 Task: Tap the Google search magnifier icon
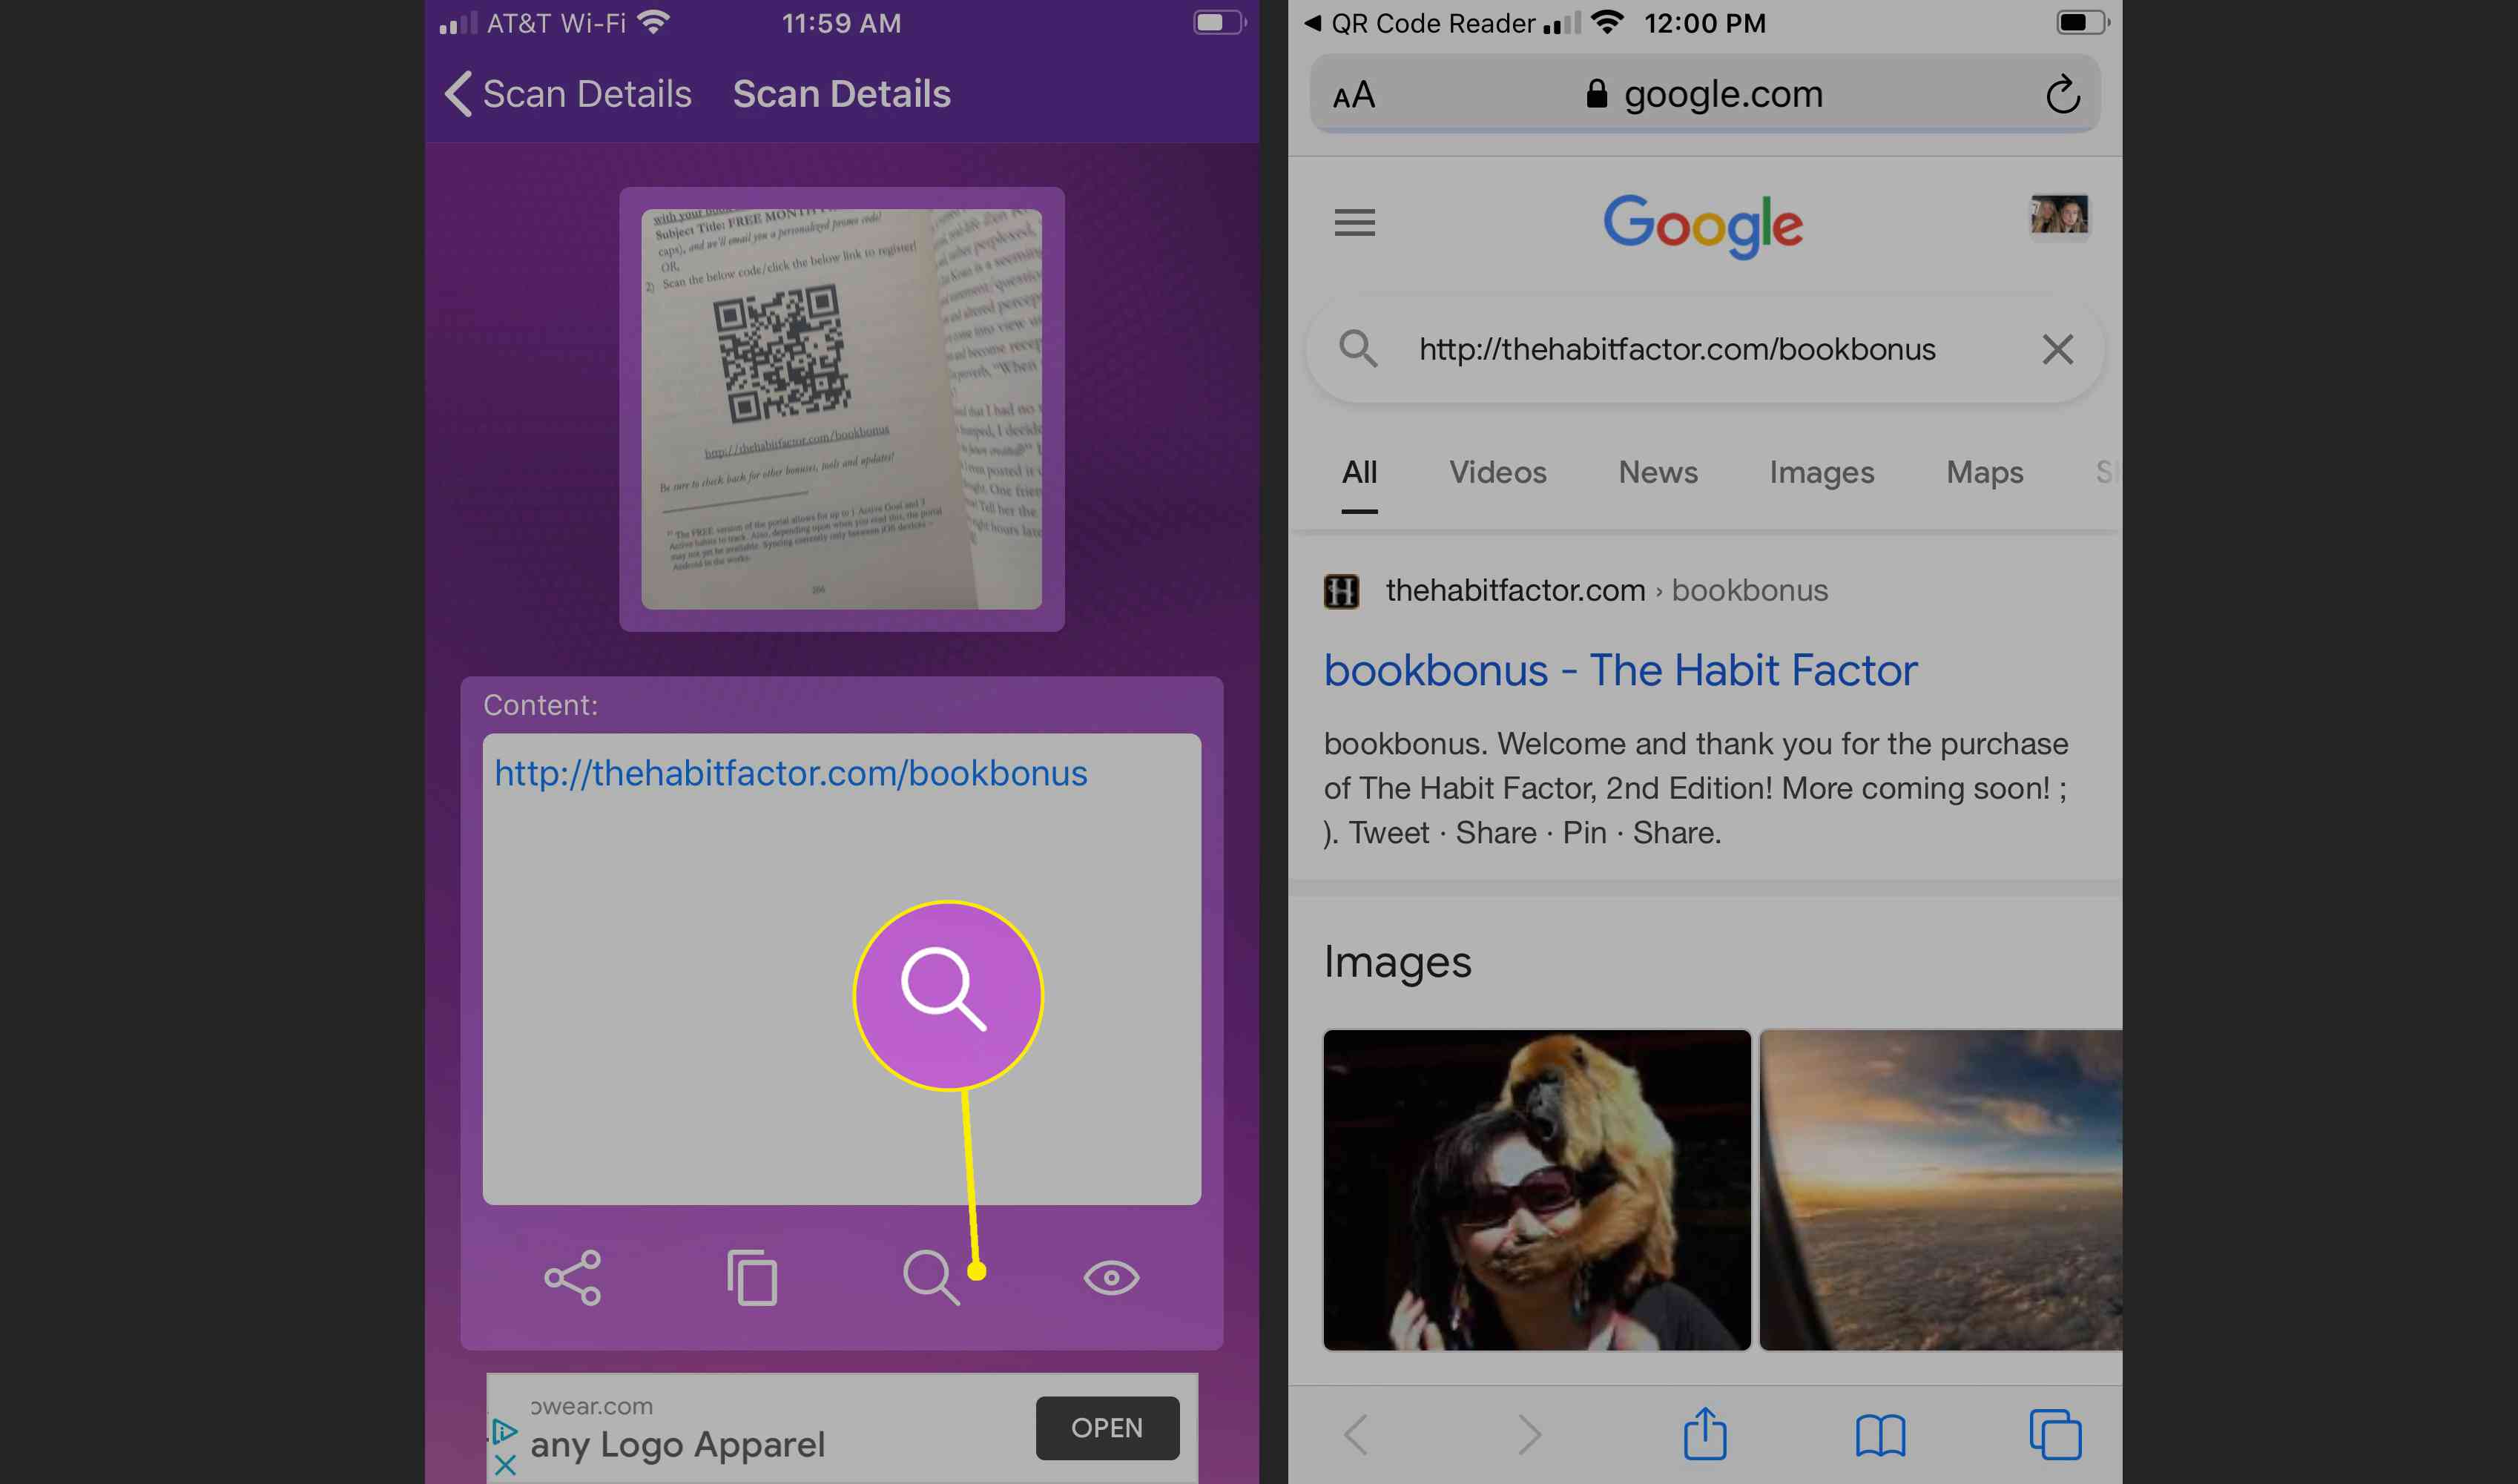1358,349
